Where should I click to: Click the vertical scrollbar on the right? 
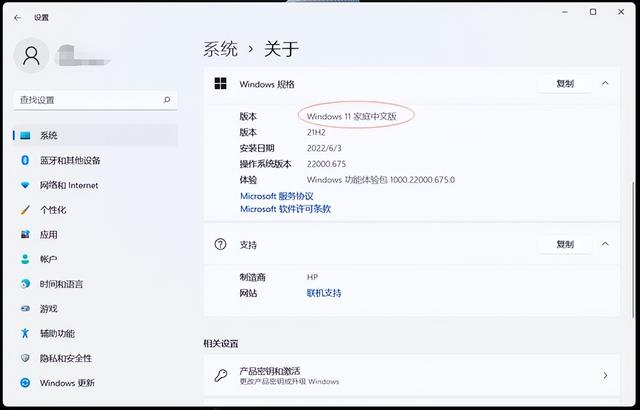633,249
